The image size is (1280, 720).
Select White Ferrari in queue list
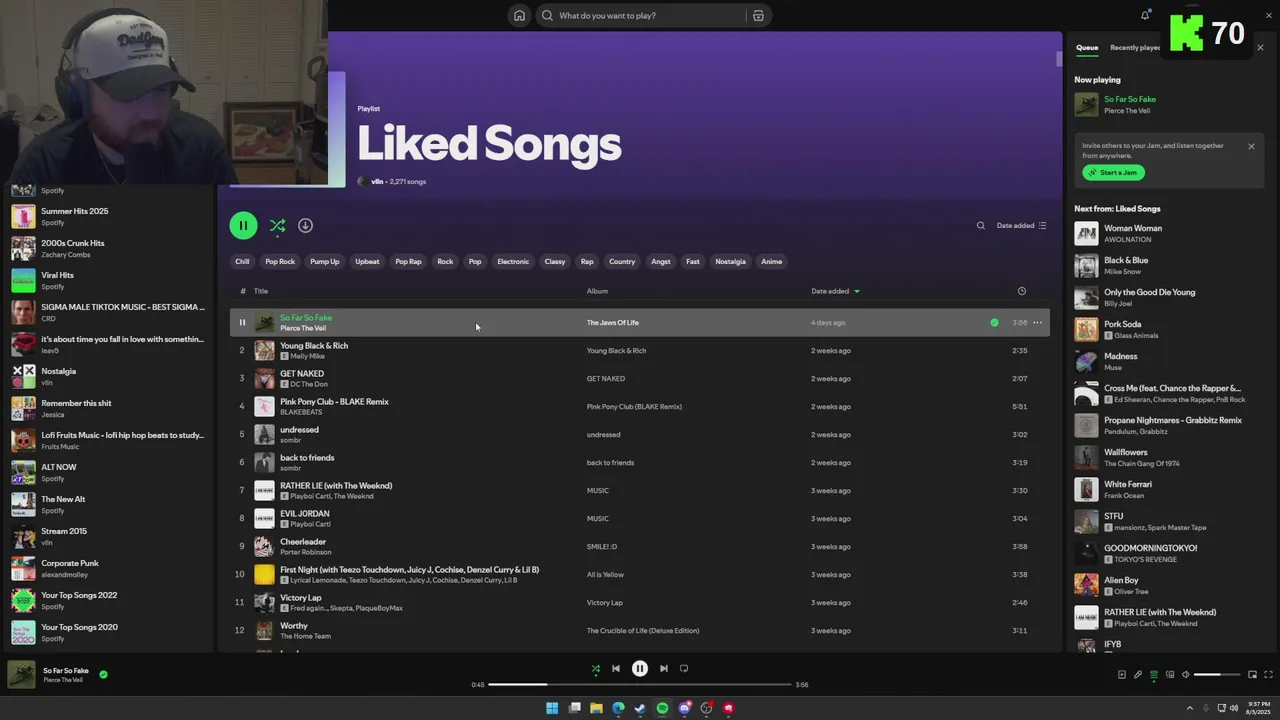(1164, 489)
